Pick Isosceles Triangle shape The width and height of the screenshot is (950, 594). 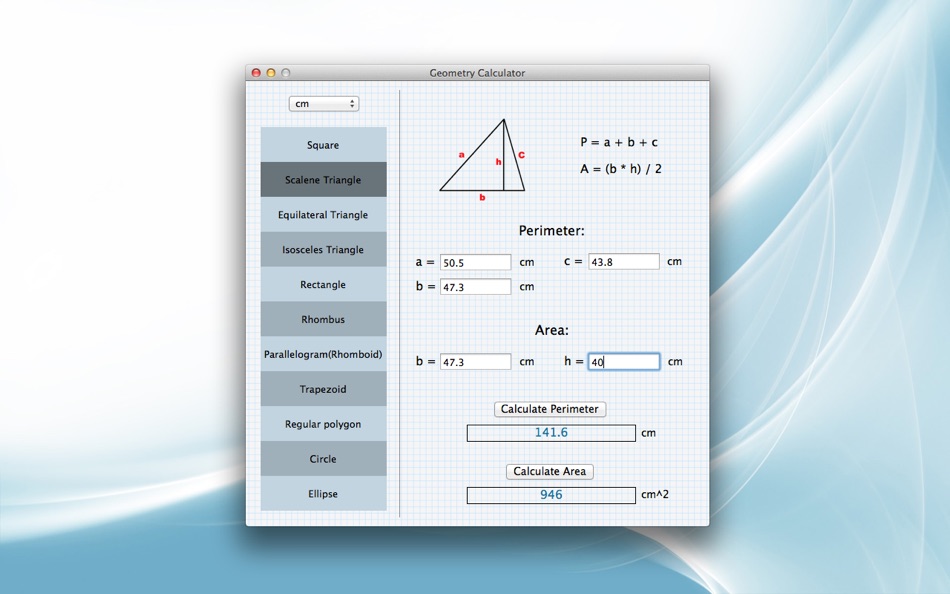tap(323, 250)
